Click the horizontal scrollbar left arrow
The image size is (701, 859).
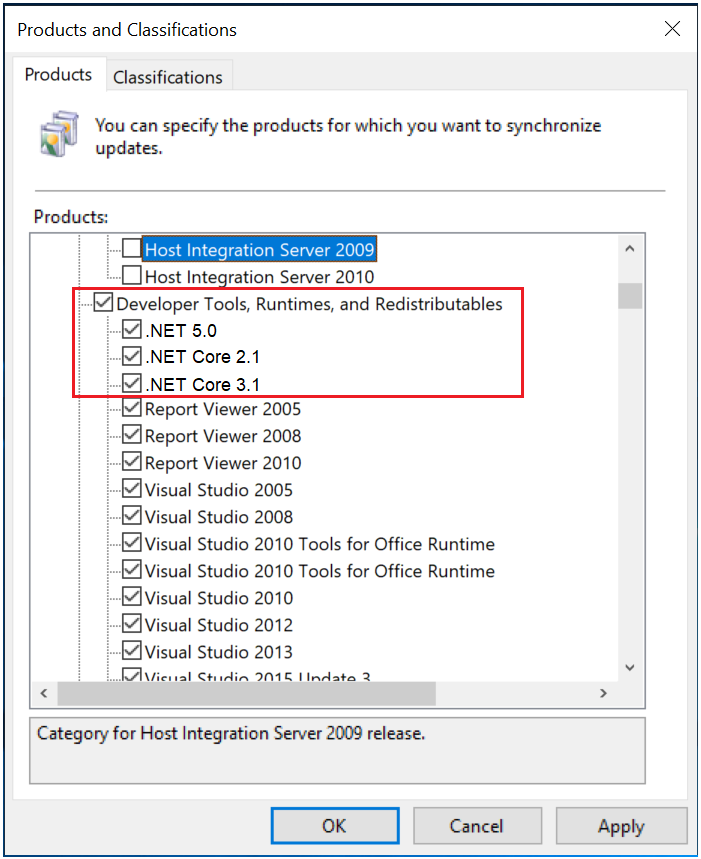point(44,693)
